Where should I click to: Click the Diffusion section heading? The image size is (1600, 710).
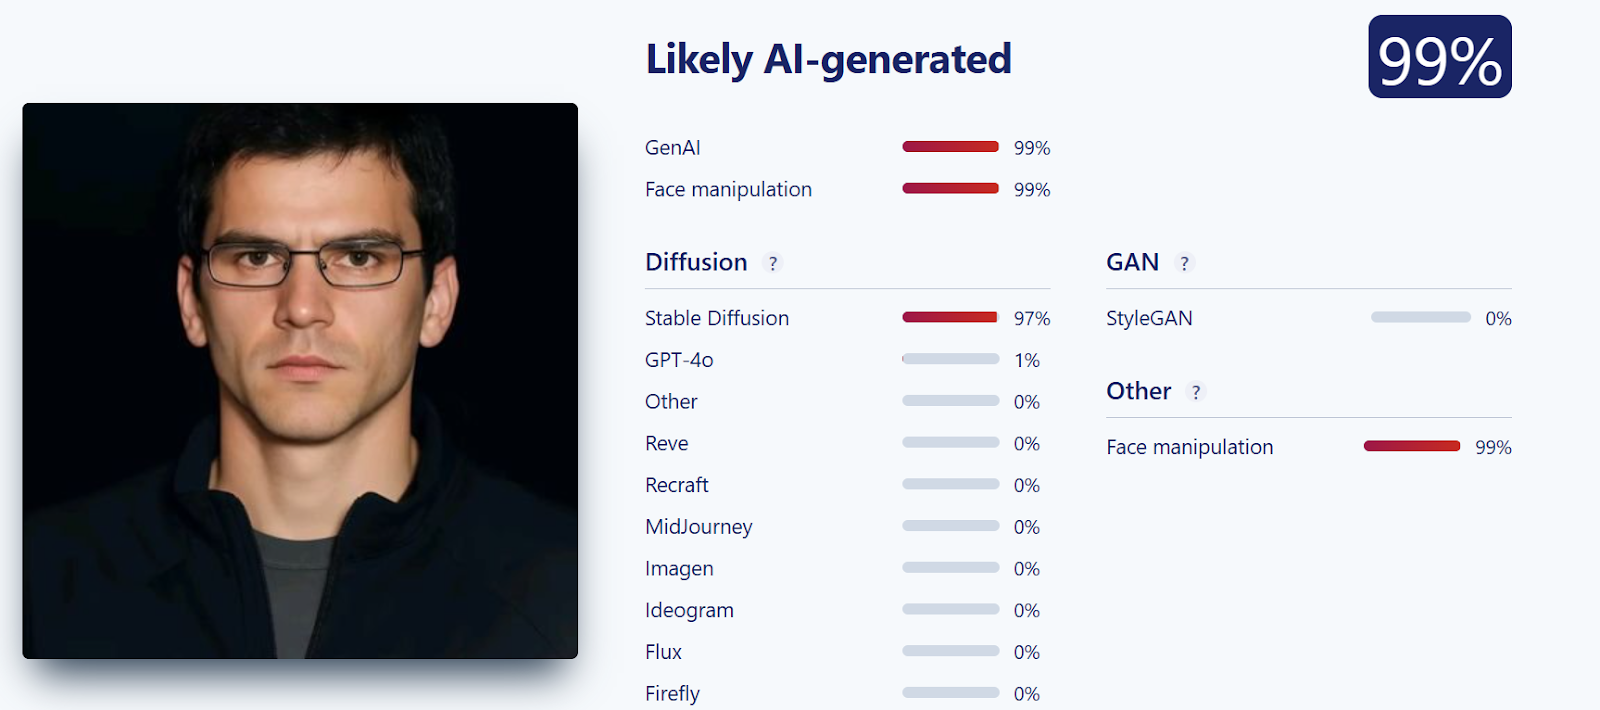point(696,262)
